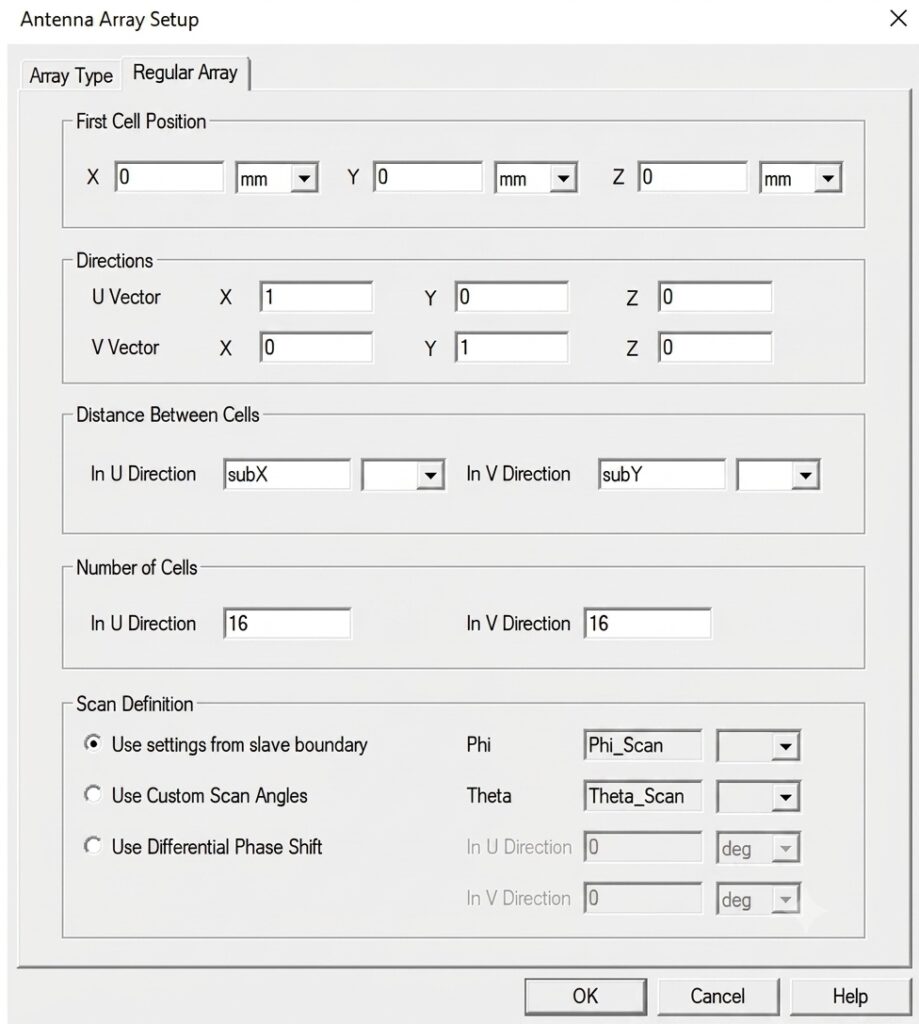Select Use Custom Scan Angles option
This screenshot has width=919, height=1024.
[x=196, y=795]
